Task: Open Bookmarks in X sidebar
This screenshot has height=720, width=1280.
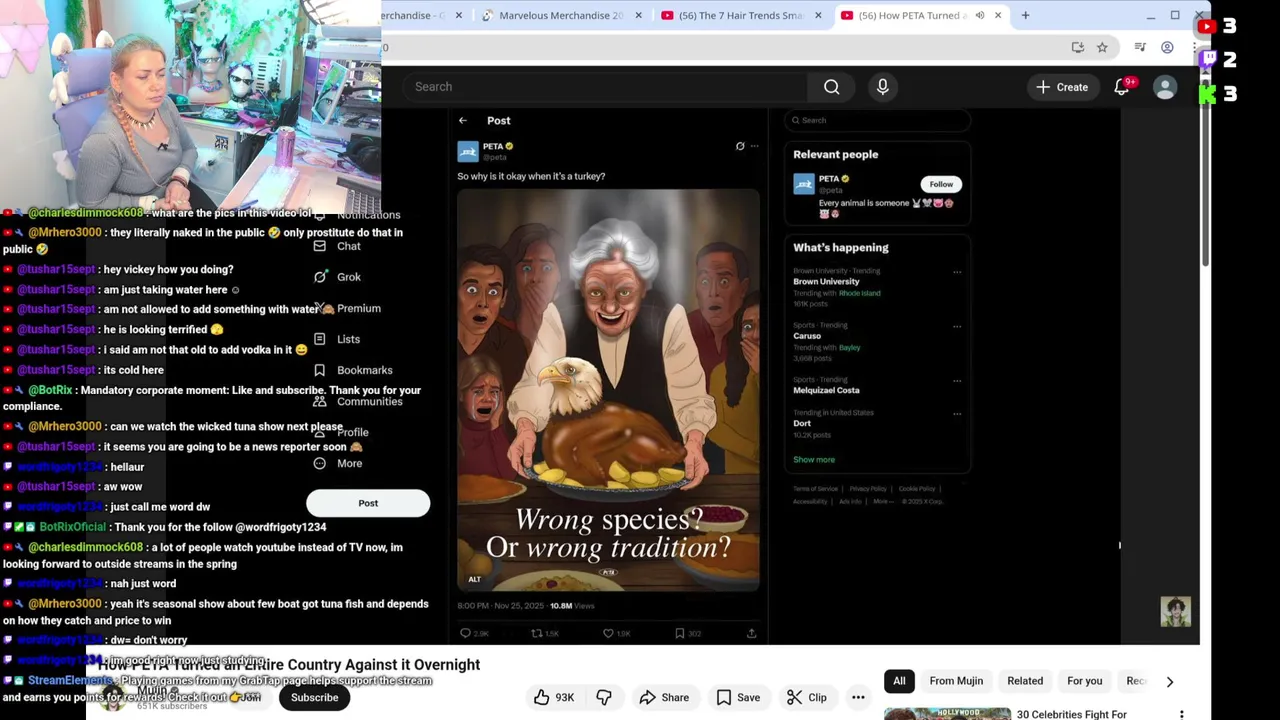Action: (353, 370)
